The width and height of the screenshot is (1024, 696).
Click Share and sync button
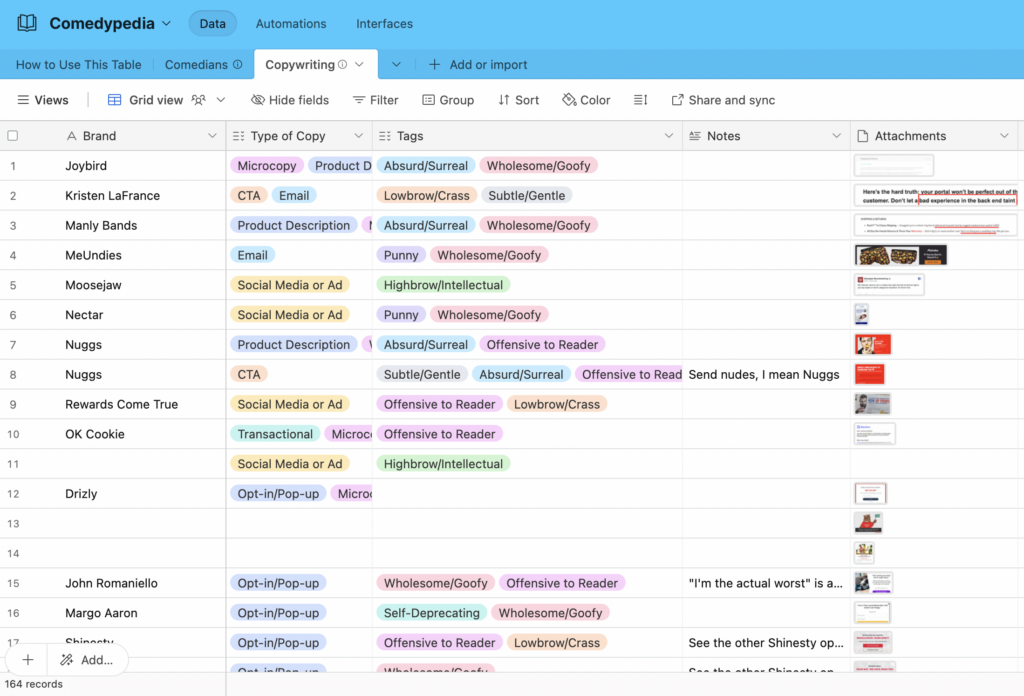click(x=723, y=100)
